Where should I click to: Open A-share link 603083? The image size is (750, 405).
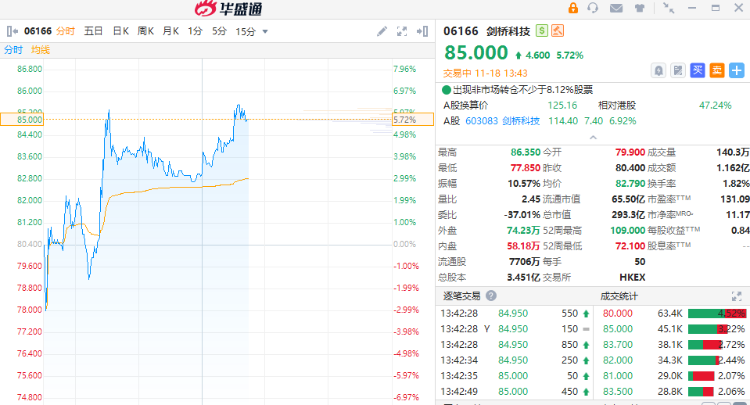click(481, 121)
